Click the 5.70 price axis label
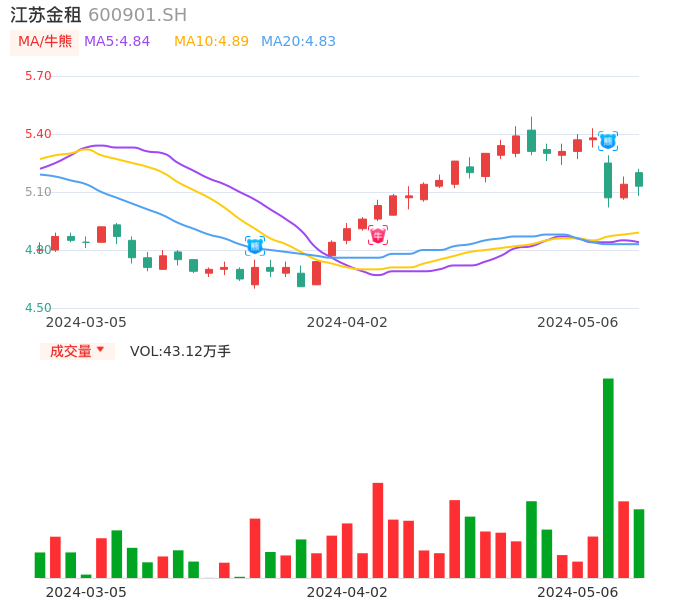 (38, 76)
